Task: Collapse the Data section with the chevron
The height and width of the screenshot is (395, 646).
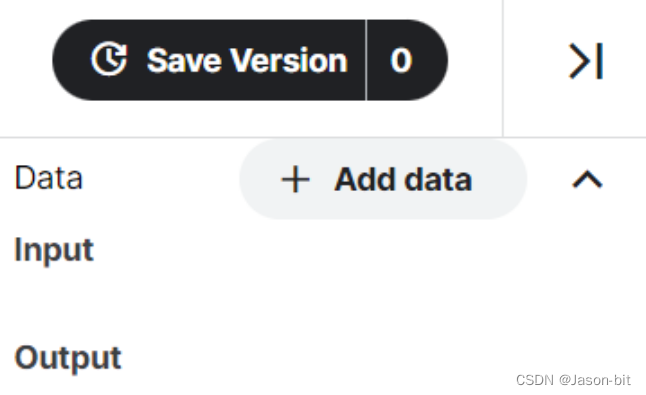Action: 587,180
